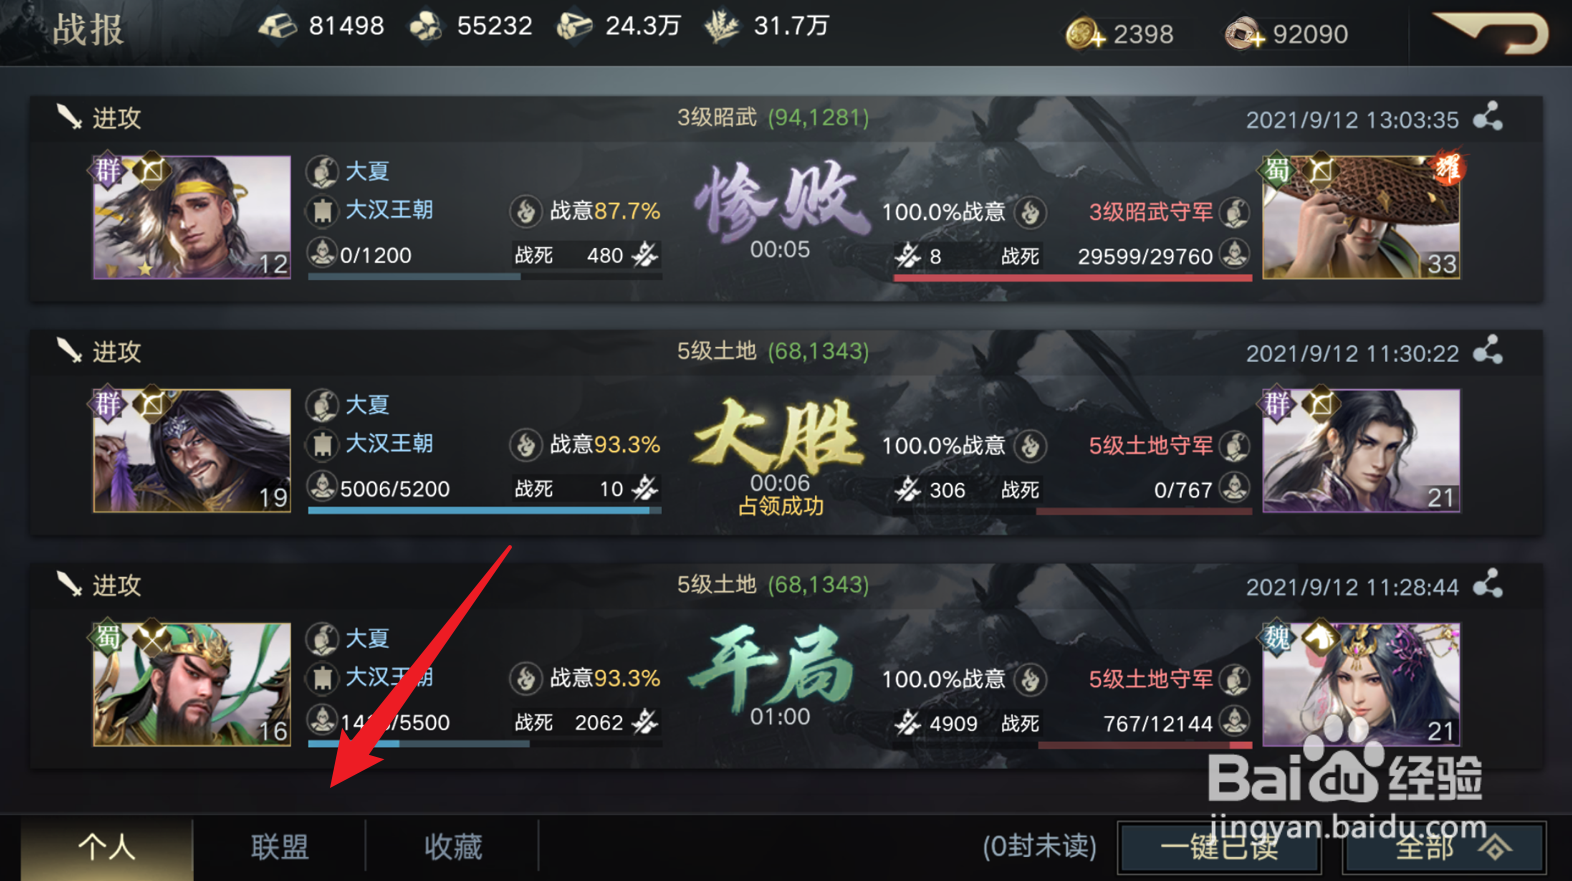Screen dimensions: 1572x881
Task: Open level 16 green general portrait
Action: tap(191, 684)
